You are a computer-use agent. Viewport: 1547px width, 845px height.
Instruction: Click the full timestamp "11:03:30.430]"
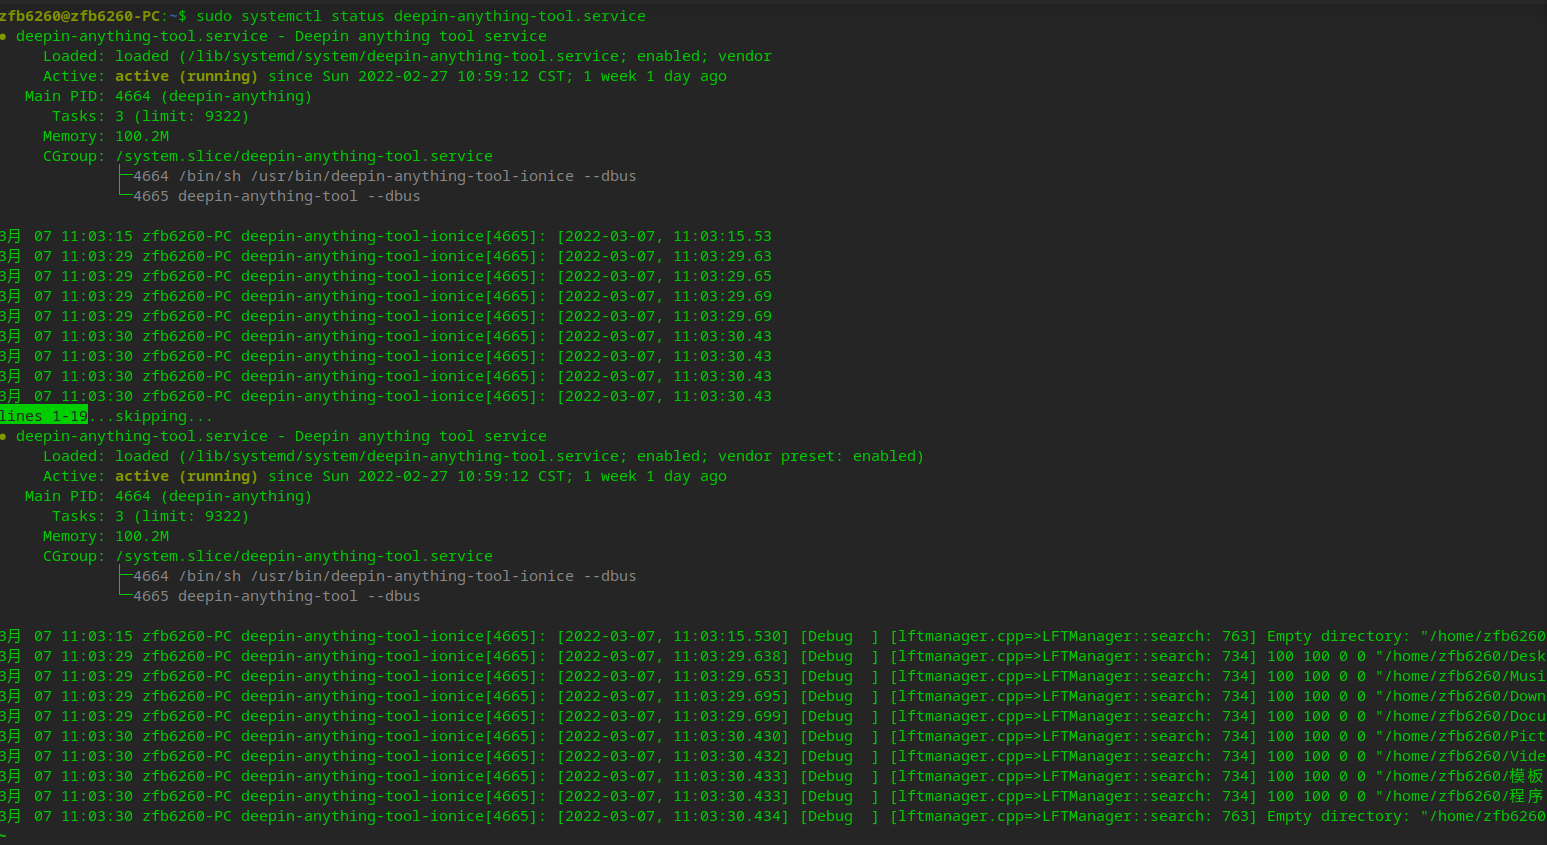click(731, 736)
